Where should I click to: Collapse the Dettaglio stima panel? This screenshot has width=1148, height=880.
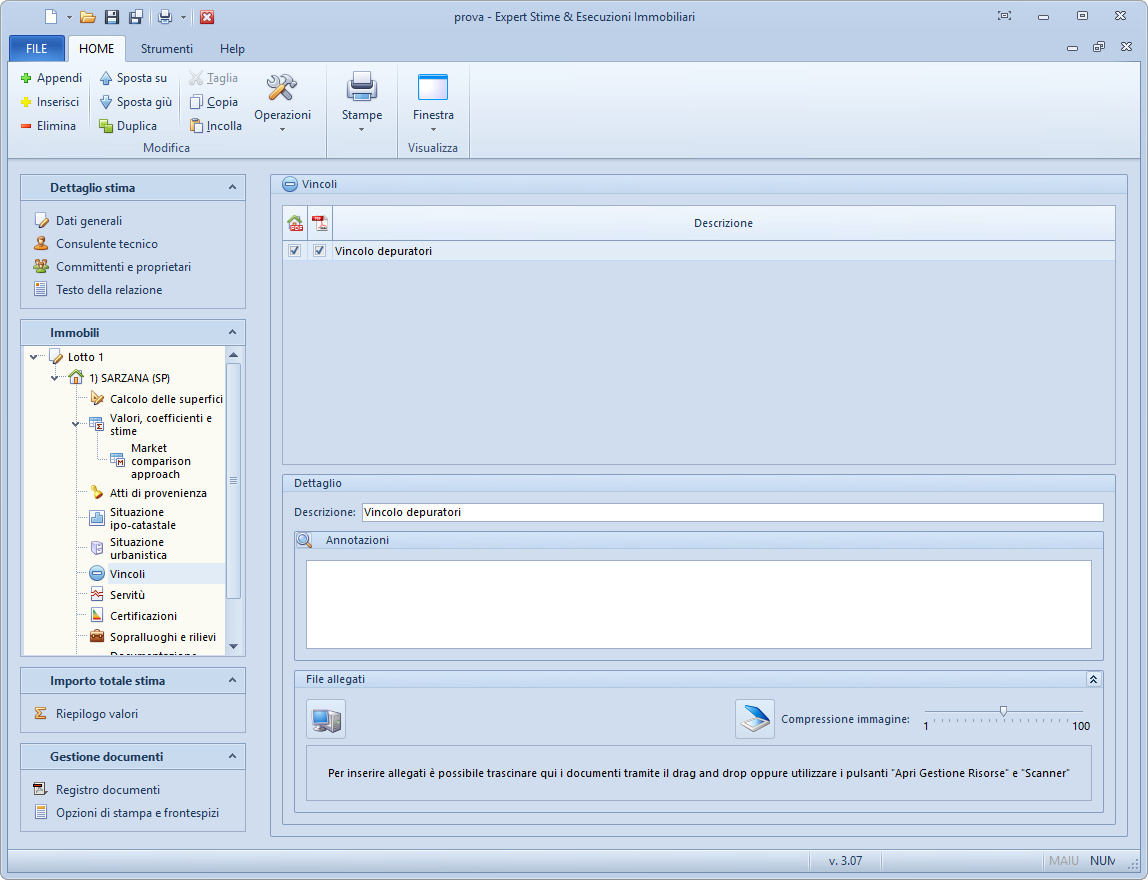coord(232,187)
